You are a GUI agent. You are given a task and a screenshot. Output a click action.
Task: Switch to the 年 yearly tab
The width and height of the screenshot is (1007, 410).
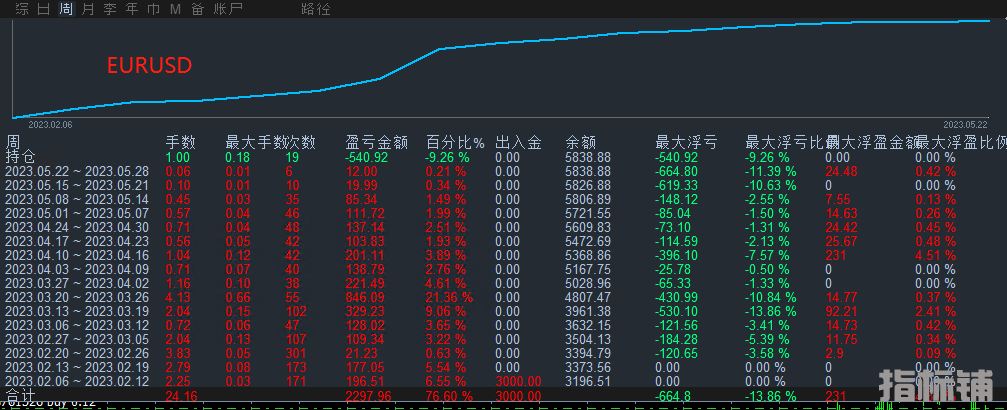tap(132, 9)
